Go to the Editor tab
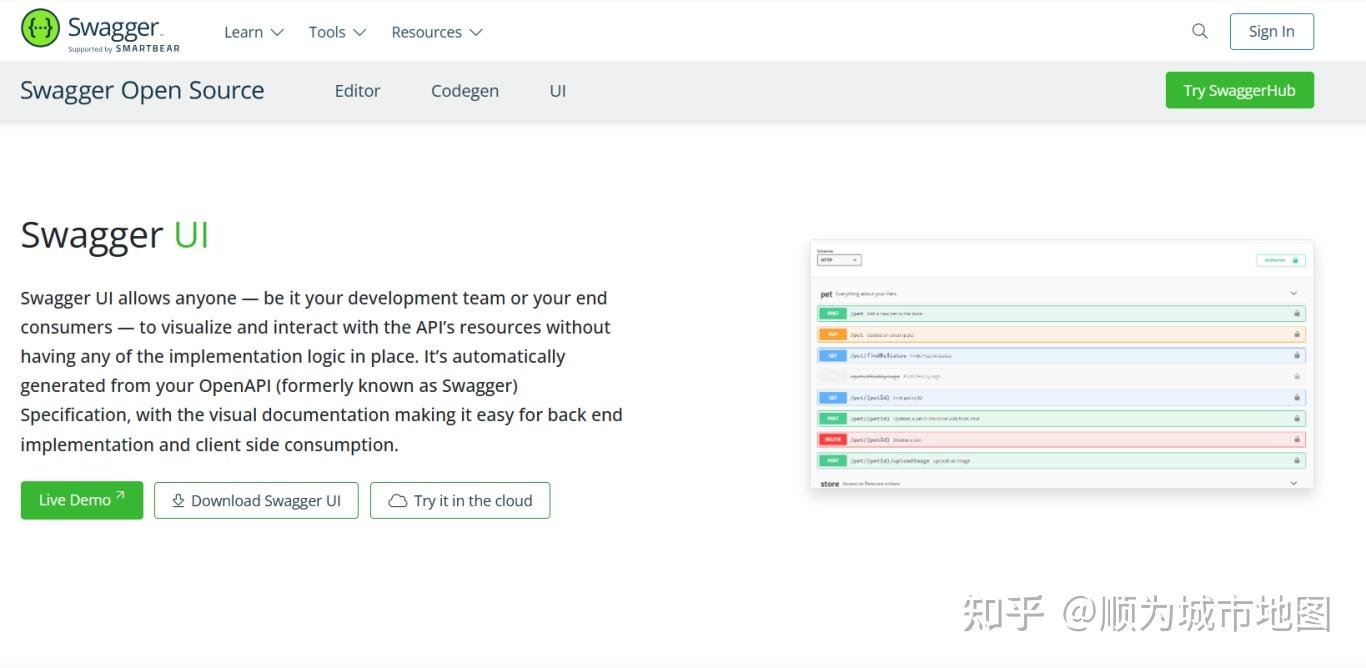The height and width of the screenshot is (668, 1366). coord(357,91)
